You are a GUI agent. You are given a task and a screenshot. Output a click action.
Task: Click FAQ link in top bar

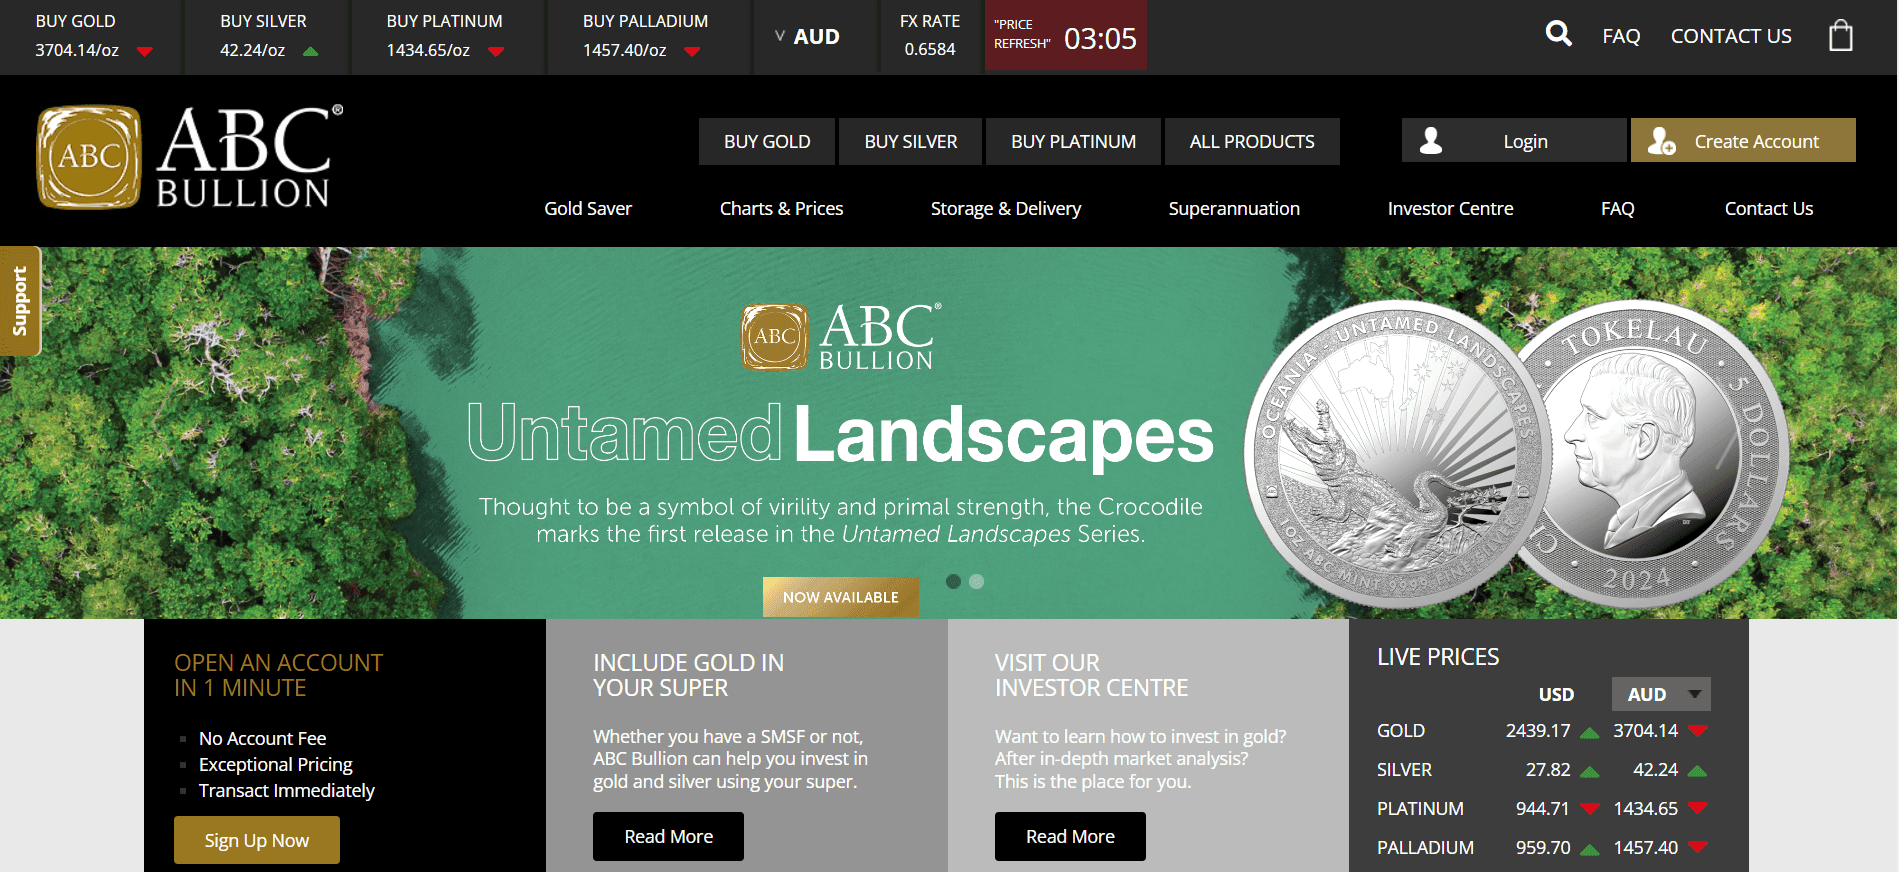tap(1621, 36)
